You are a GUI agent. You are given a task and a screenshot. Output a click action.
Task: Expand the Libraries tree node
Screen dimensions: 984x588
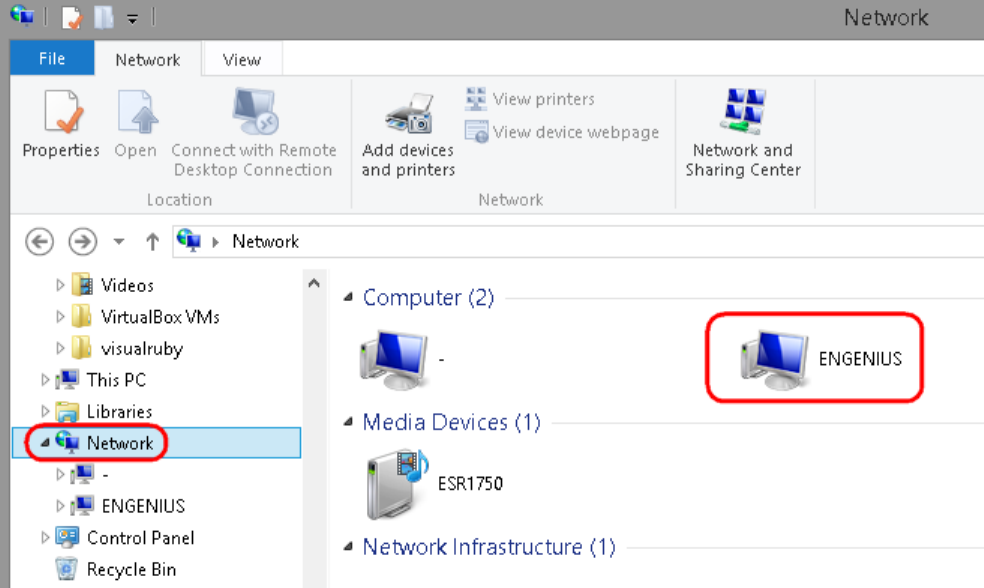tap(44, 411)
